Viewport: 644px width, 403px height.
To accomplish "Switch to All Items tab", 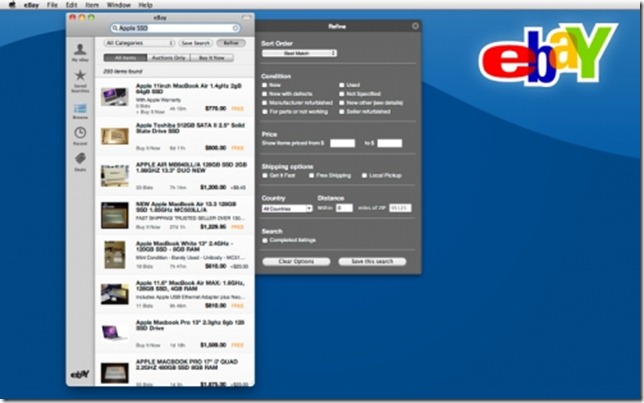I will (x=125, y=58).
